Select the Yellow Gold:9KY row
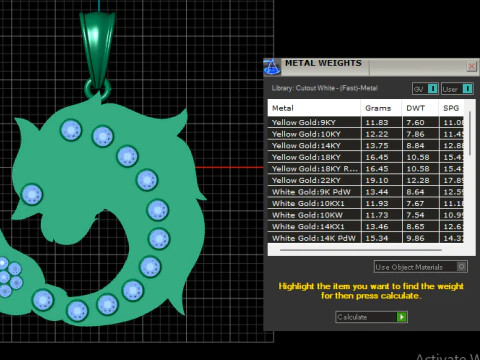The image size is (480, 360). tap(366, 122)
